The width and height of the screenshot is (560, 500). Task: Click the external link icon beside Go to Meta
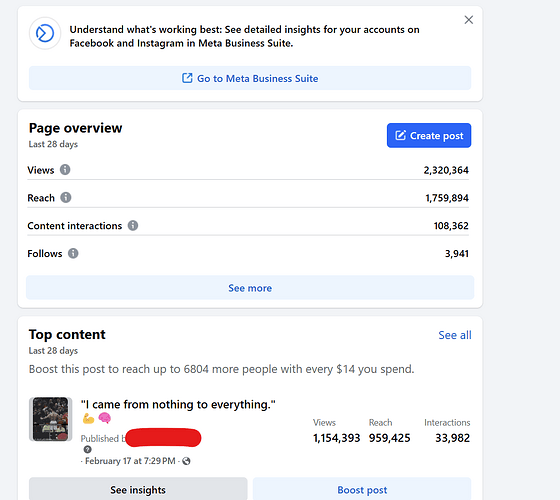[x=187, y=78]
